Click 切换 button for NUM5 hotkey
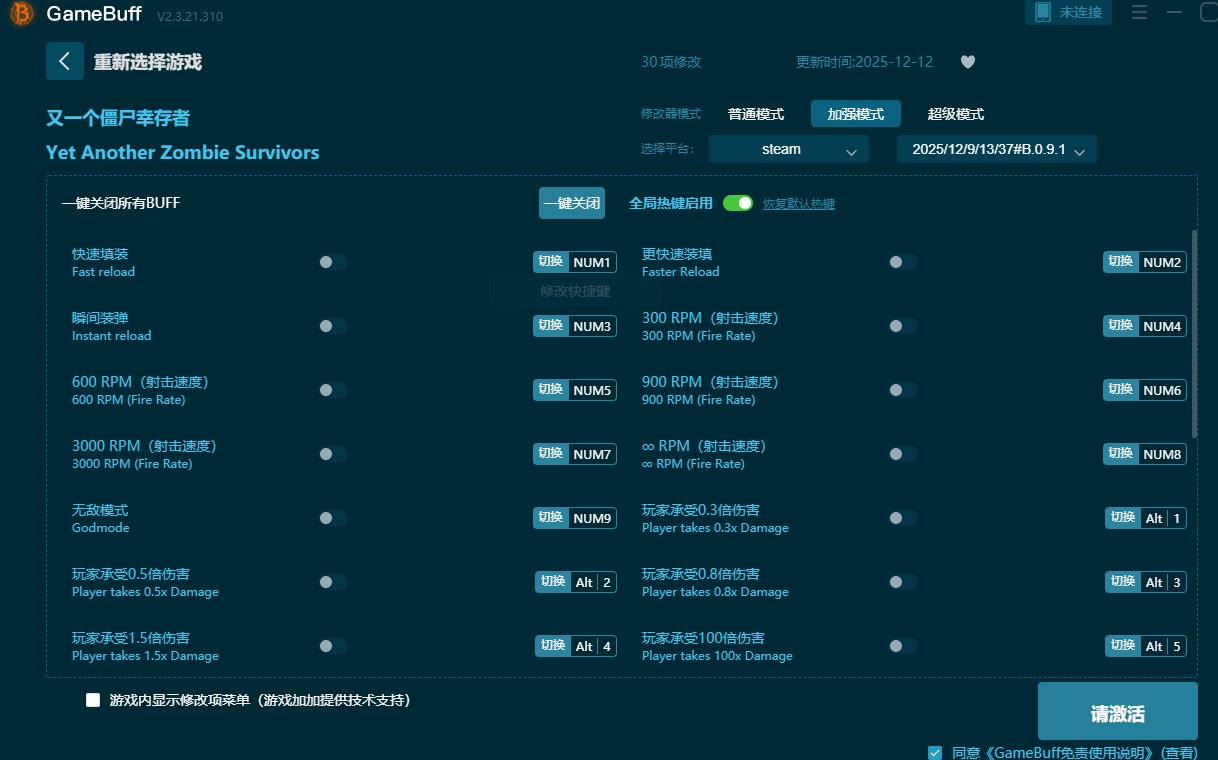 (551, 390)
